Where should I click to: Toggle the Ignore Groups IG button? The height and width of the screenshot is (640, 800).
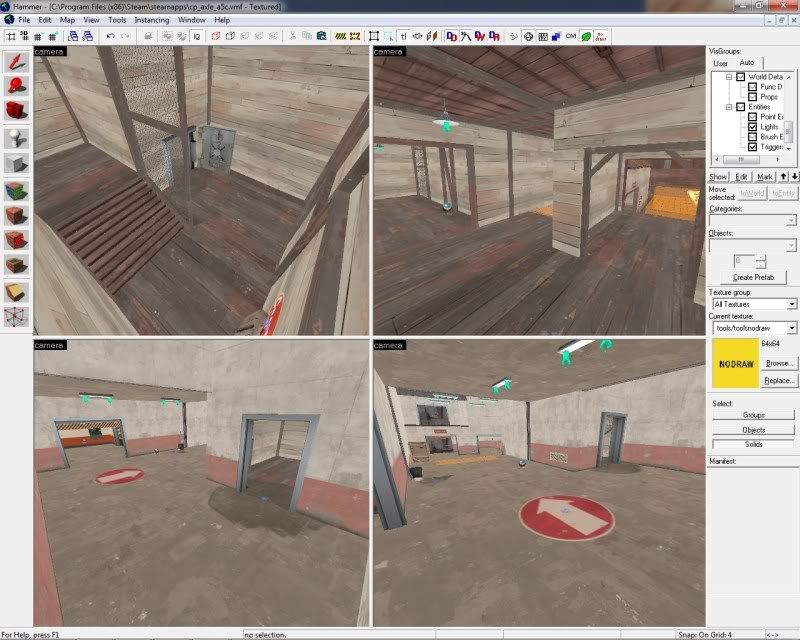pyautogui.click(x=196, y=36)
